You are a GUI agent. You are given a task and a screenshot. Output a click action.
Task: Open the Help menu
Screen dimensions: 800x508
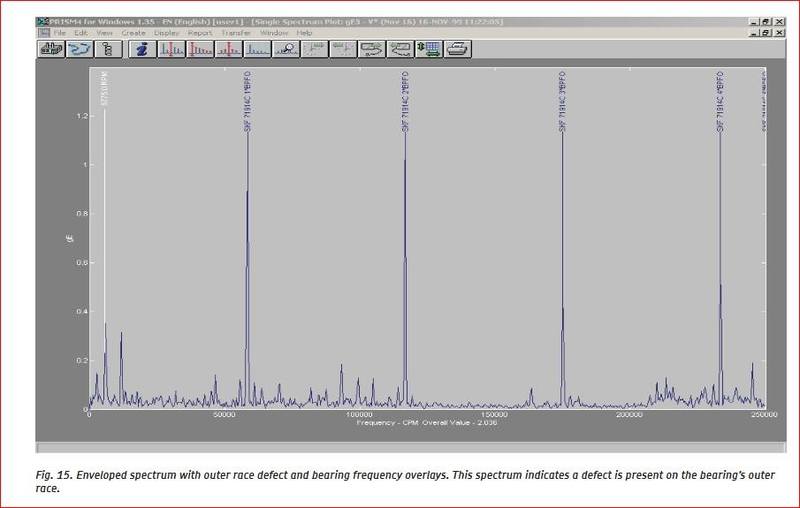coord(304,33)
